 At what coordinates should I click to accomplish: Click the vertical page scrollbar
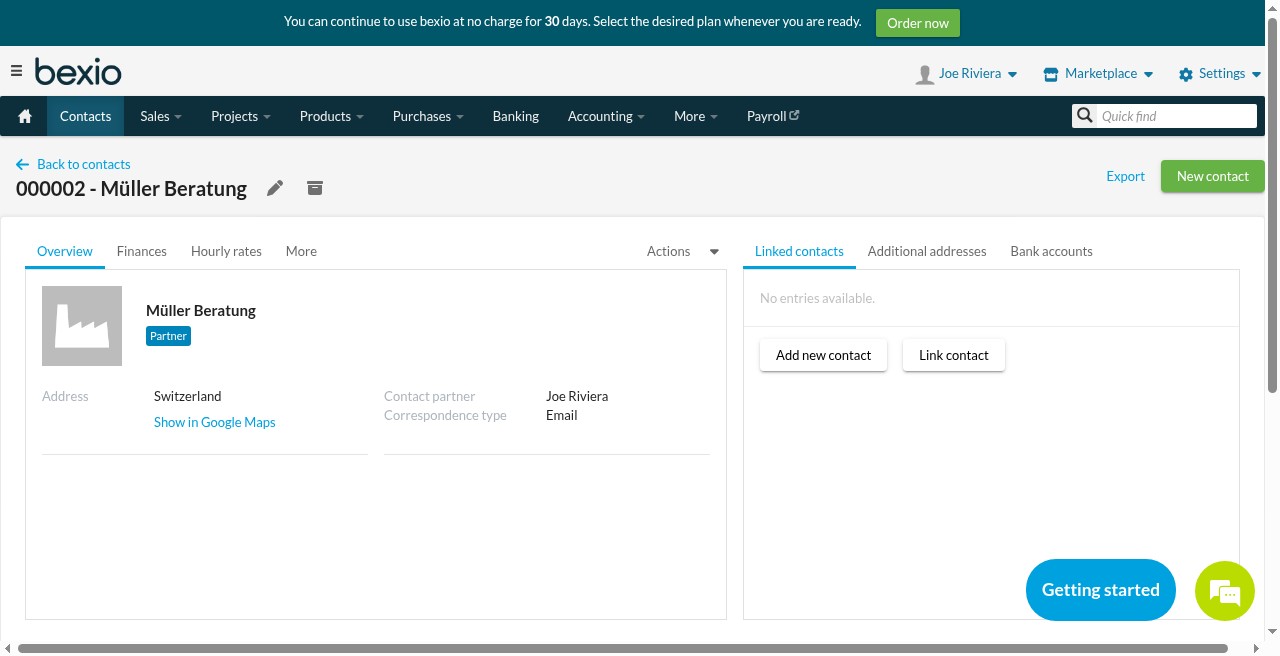click(1273, 205)
